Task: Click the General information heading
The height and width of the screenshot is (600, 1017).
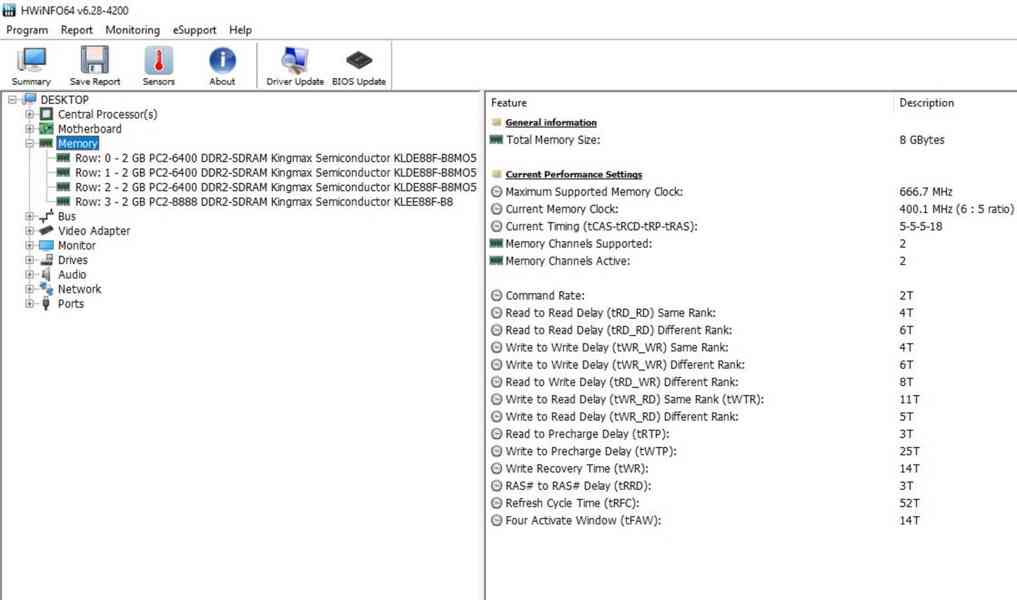Action: (551, 122)
